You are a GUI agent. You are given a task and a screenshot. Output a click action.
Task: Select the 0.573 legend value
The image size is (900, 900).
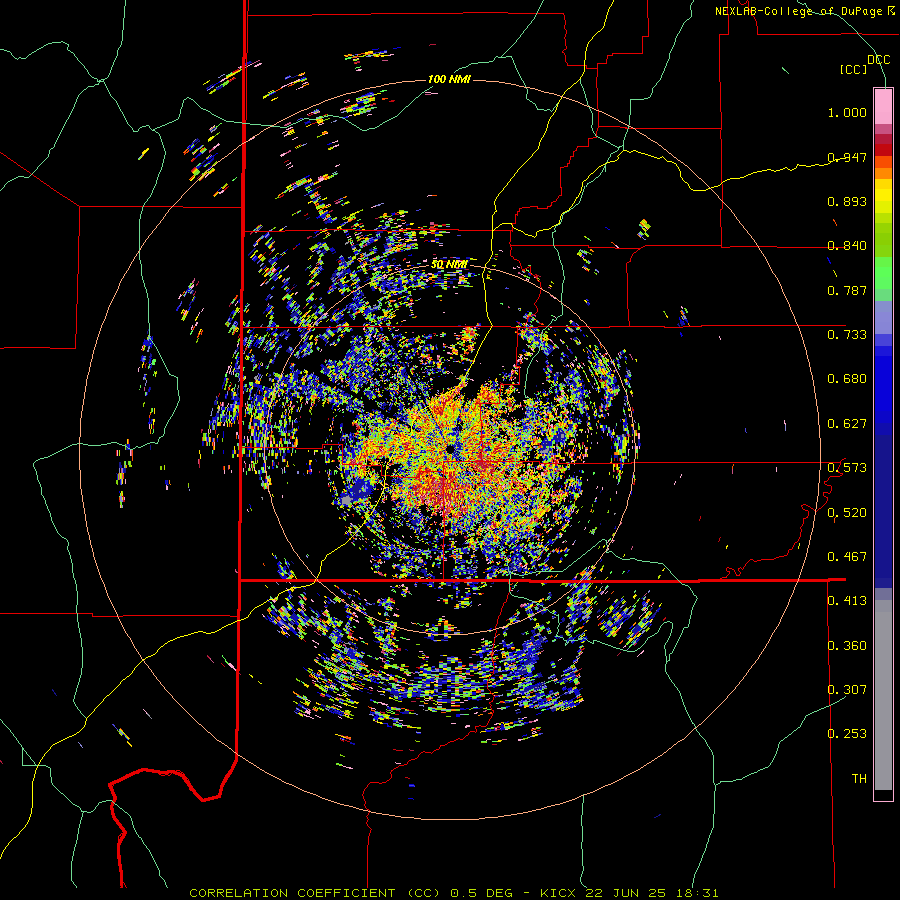tap(847, 468)
